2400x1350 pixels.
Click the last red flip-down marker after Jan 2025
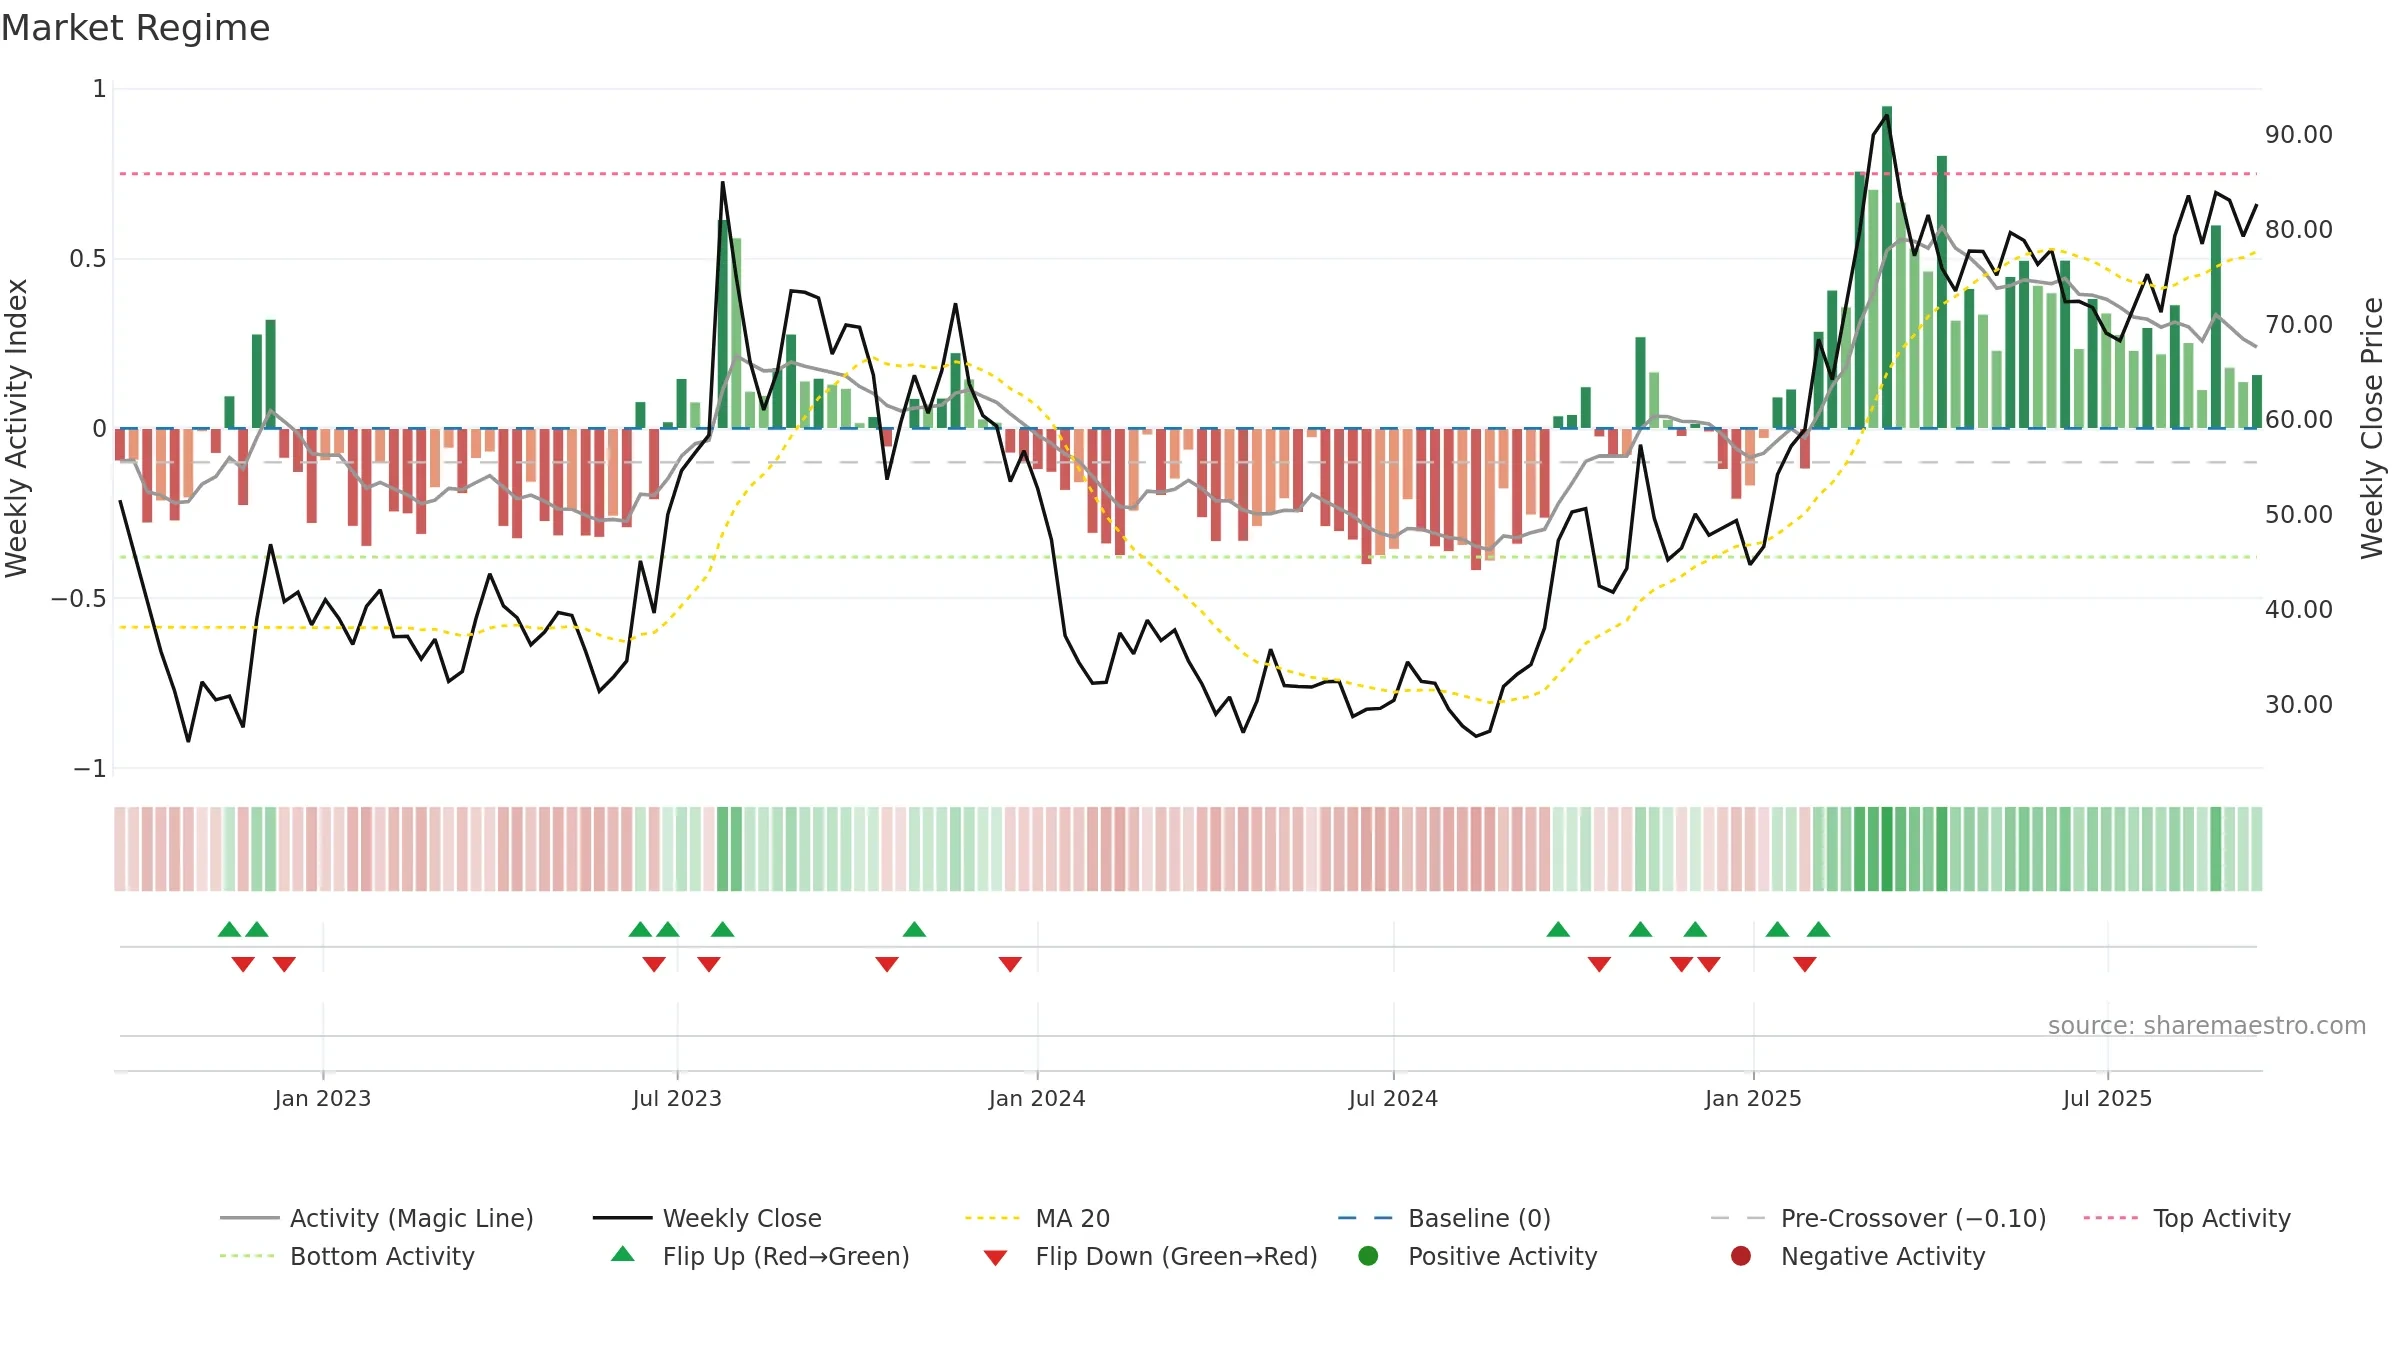[1805, 964]
